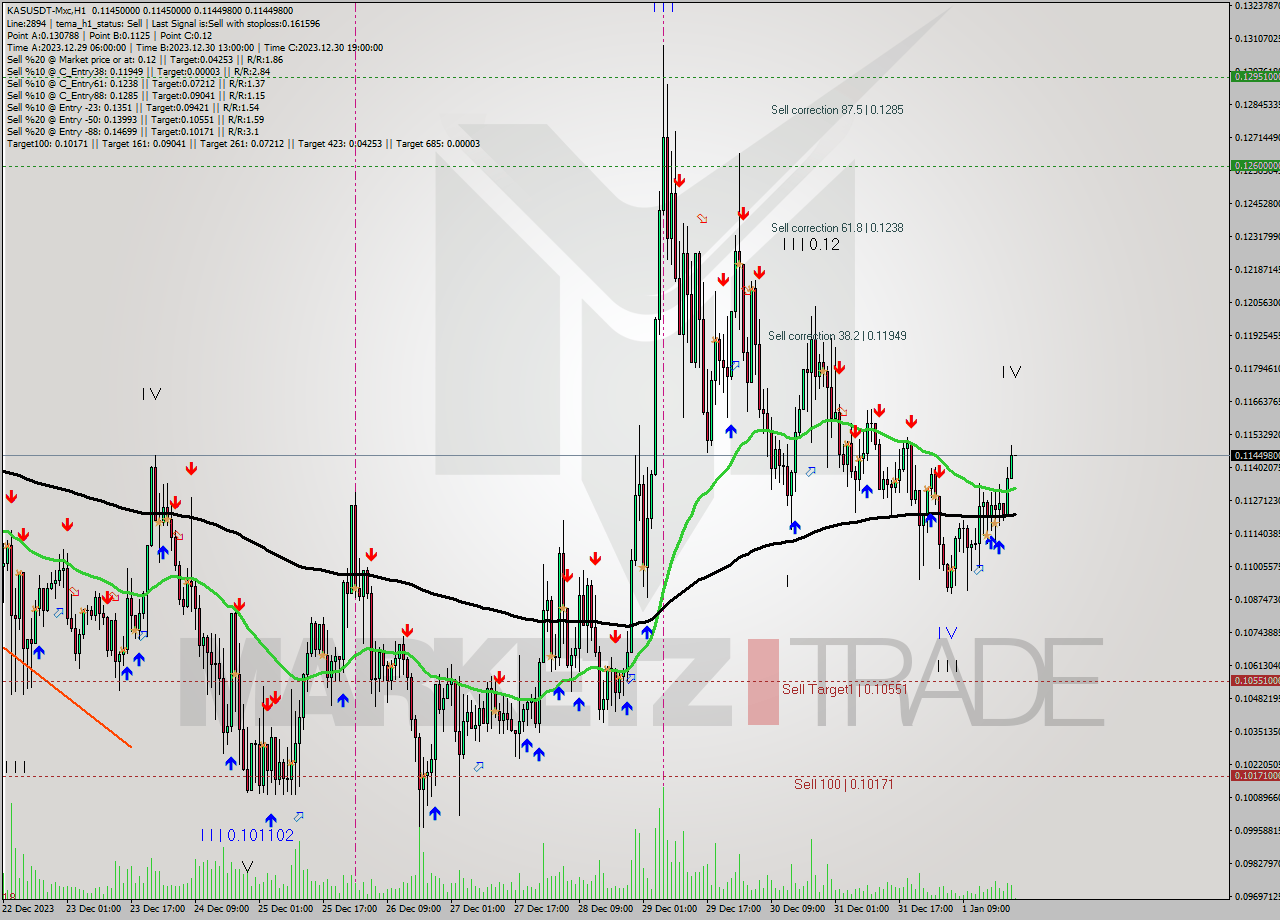Click the green 0.1295100 price level tag
The height and width of the screenshot is (920, 1280).
1254,76
